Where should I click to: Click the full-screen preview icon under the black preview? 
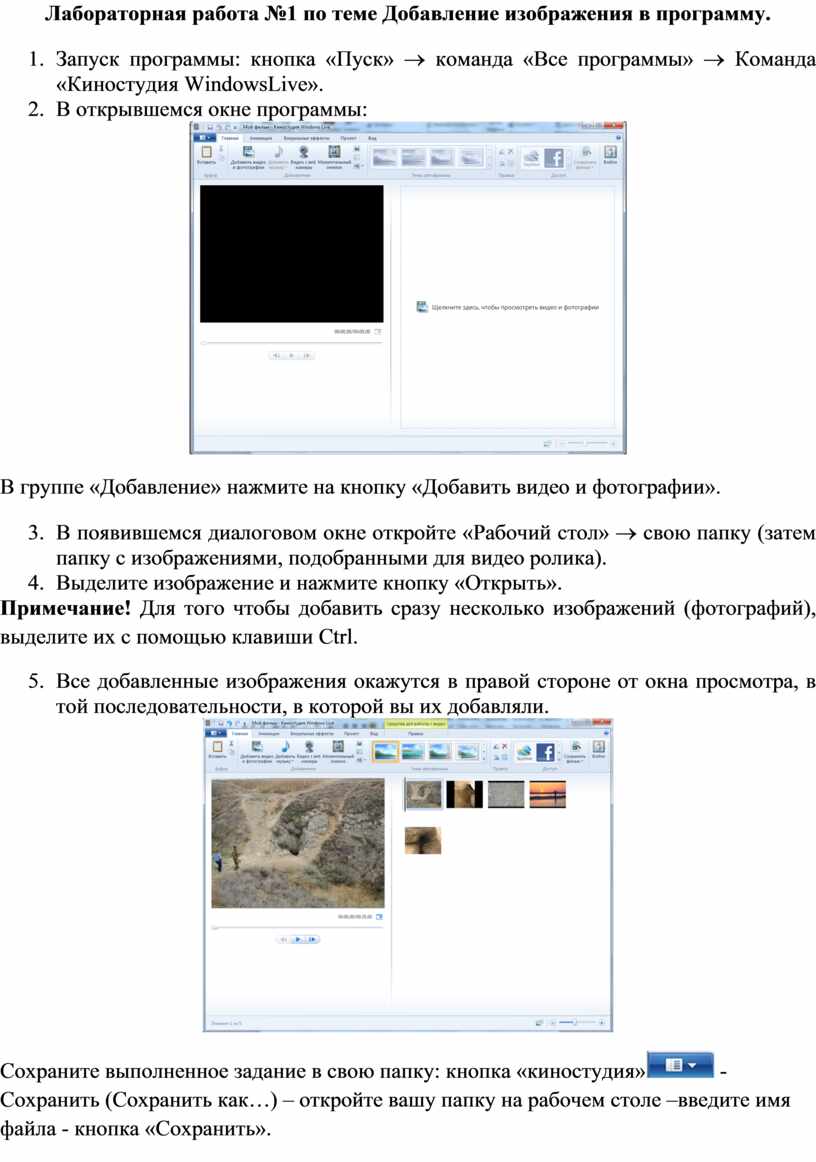378,331
